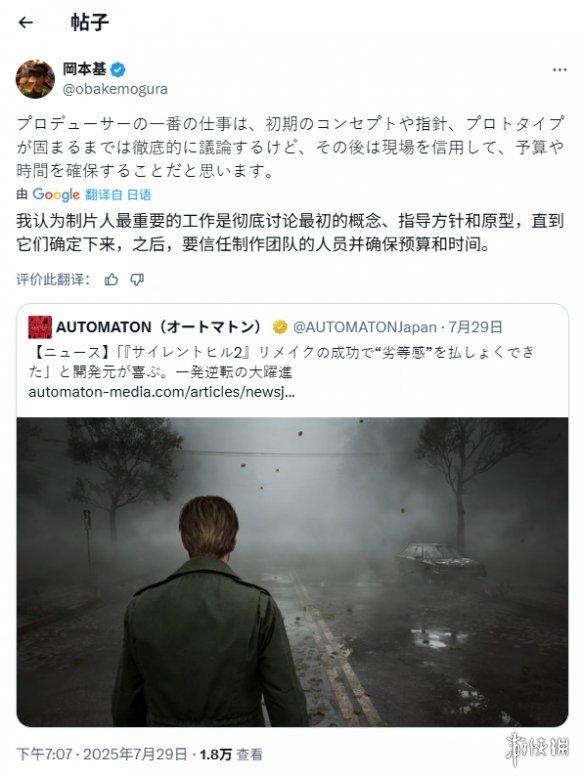Click the quoted post Japanese news text

[x=281, y=362]
